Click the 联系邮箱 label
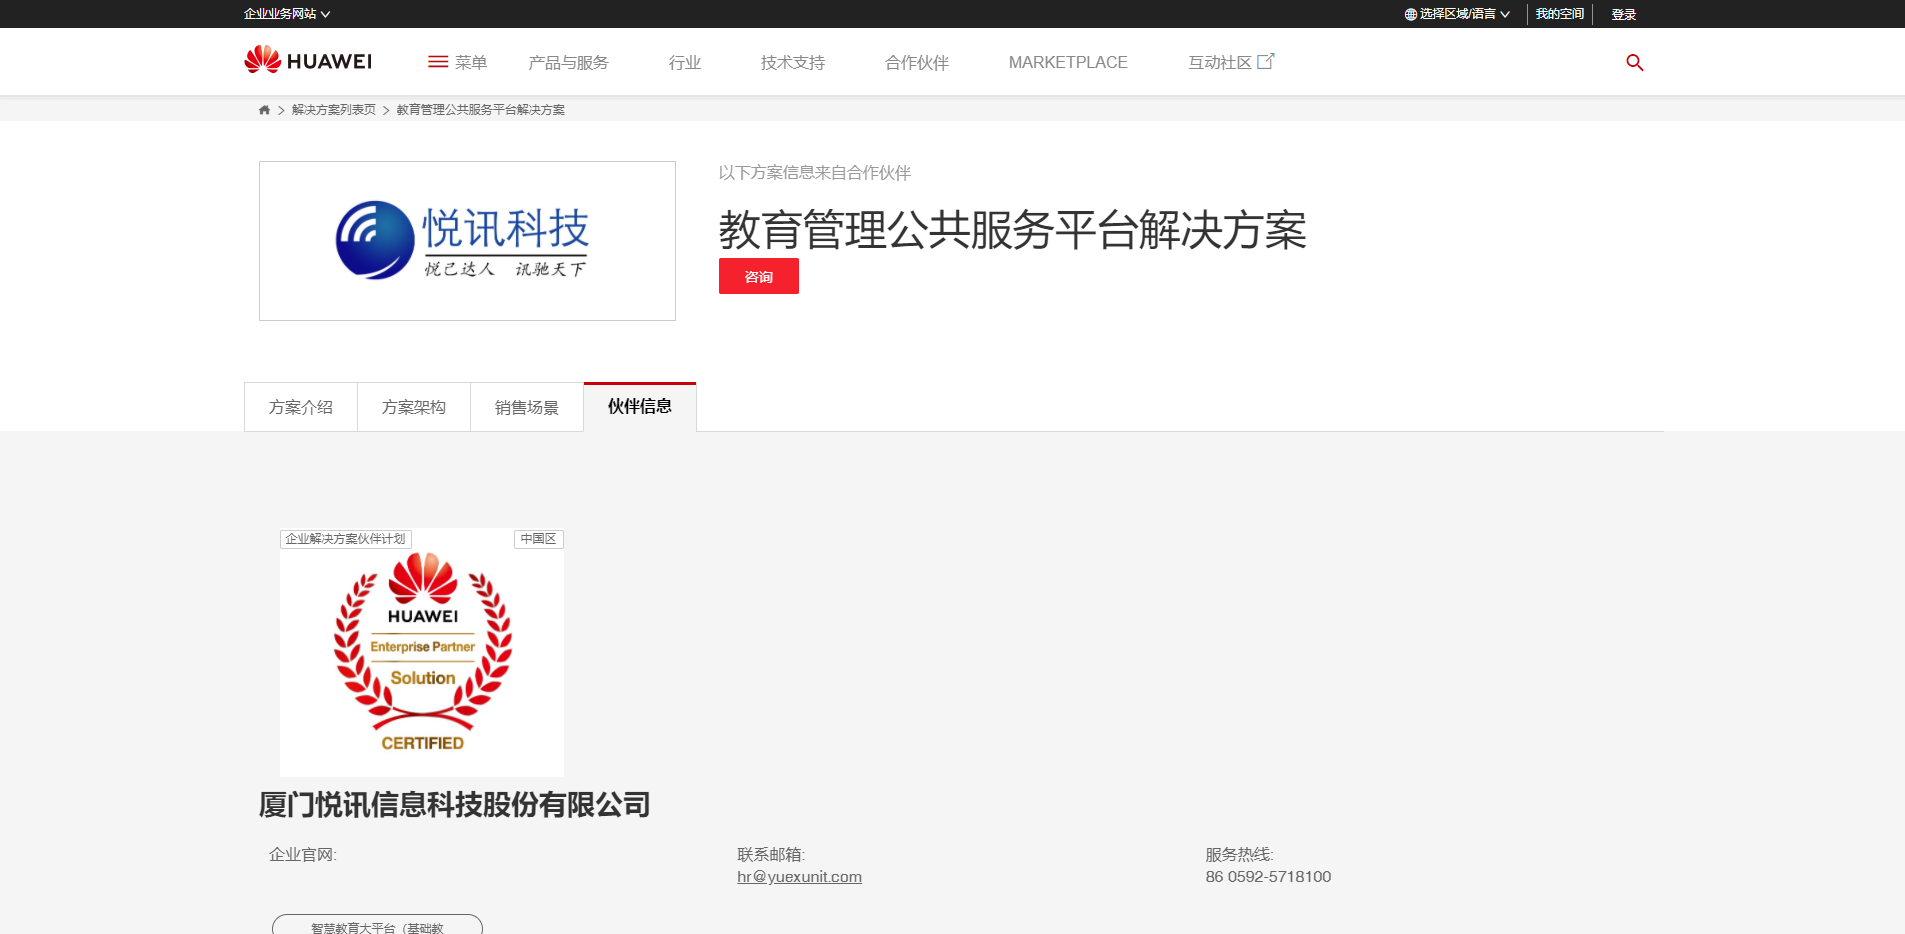1905x934 pixels. point(771,855)
